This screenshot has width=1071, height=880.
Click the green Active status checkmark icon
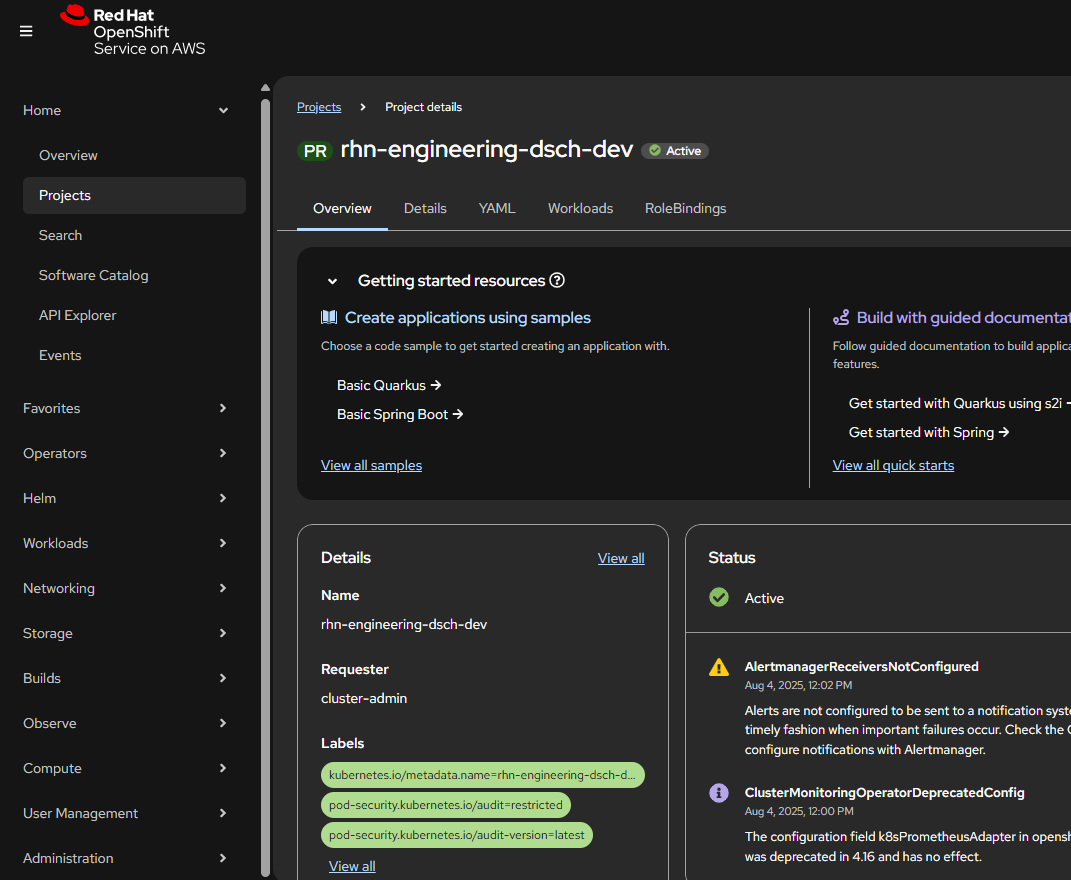click(x=718, y=597)
